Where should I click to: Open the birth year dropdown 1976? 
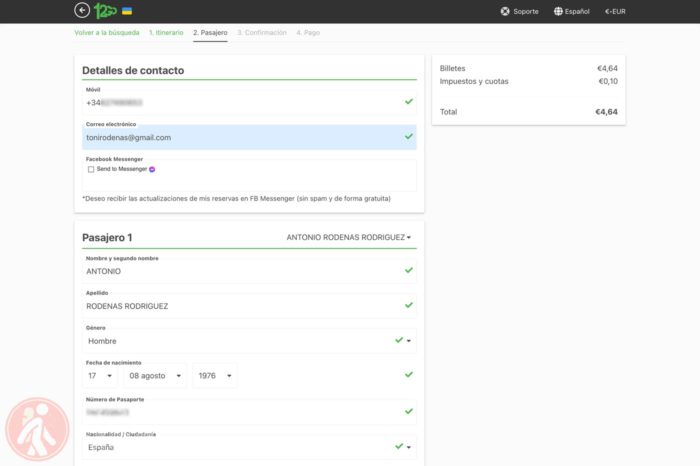[215, 376]
